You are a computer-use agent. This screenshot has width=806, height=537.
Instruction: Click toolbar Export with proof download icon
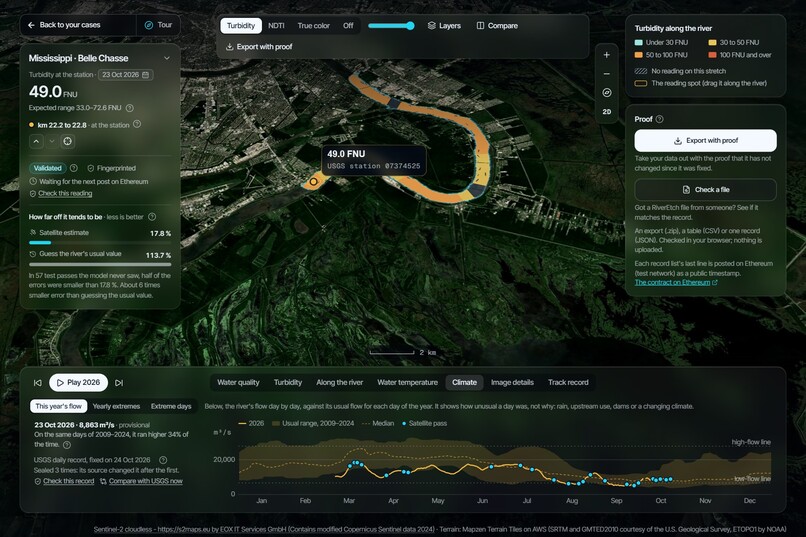[x=229, y=47]
